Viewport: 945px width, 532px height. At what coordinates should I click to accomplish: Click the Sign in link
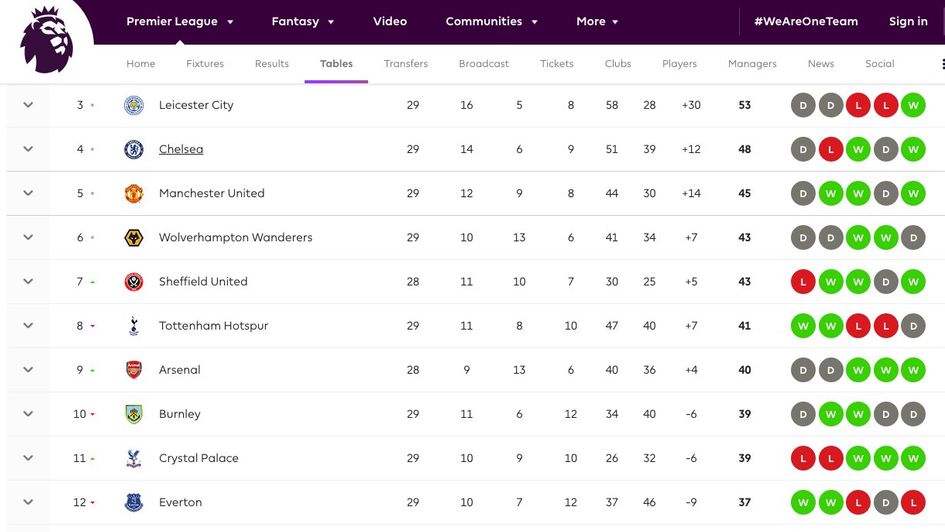click(908, 21)
